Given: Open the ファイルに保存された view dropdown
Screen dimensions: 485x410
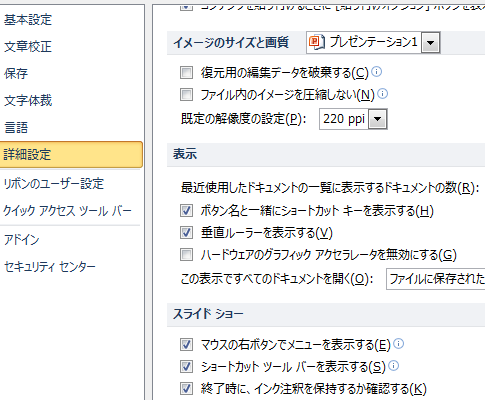Looking at the screenshot, I should [436, 279].
